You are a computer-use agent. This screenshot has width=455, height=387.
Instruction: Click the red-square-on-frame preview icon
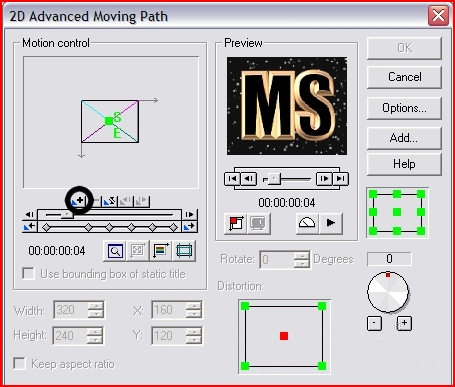coord(236,223)
